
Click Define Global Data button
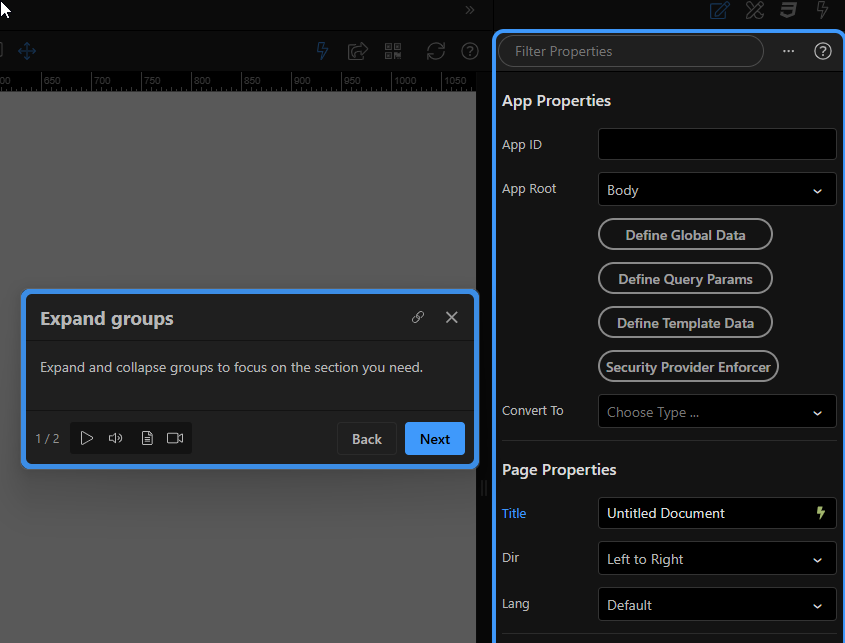click(685, 234)
